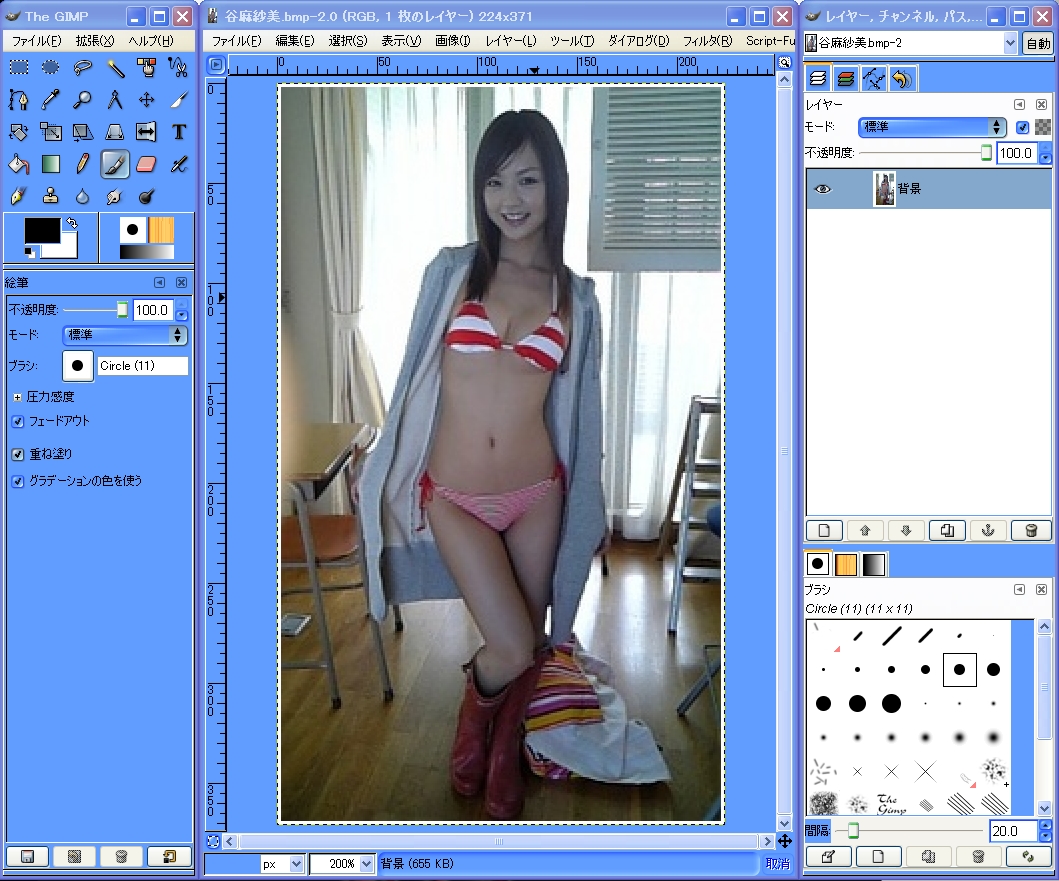1059x881 pixels.
Task: Pick the Eraser tool
Action: click(146, 163)
